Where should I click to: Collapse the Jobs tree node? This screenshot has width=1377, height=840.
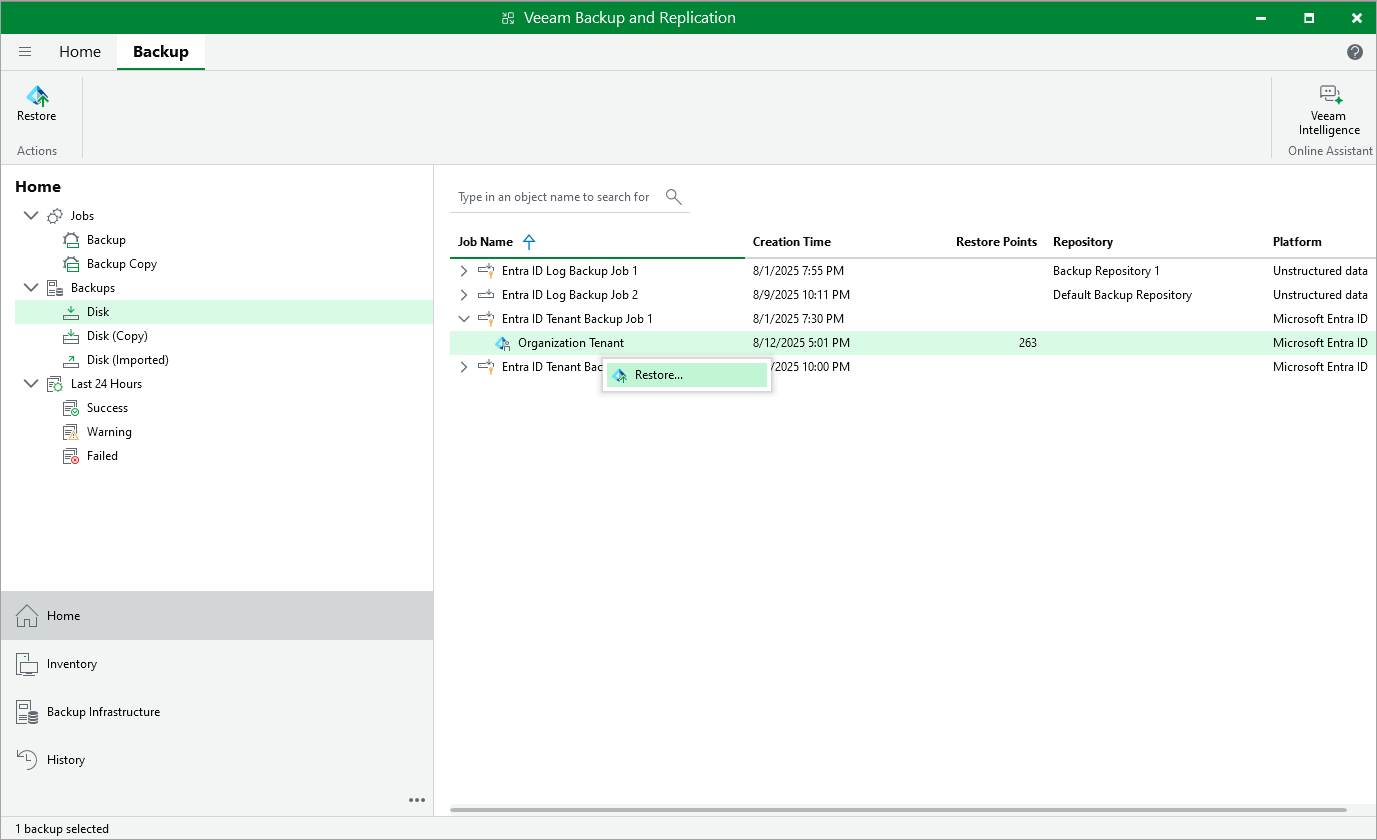31,215
